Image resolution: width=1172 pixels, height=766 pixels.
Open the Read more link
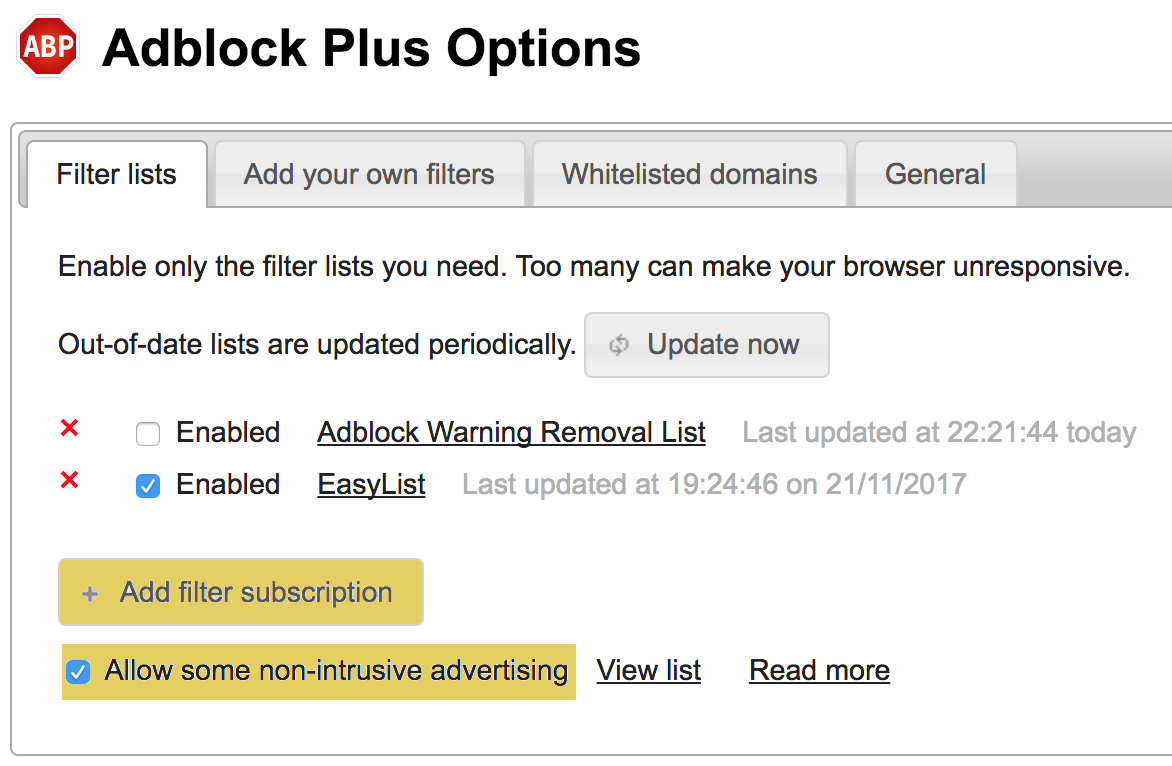[x=819, y=670]
